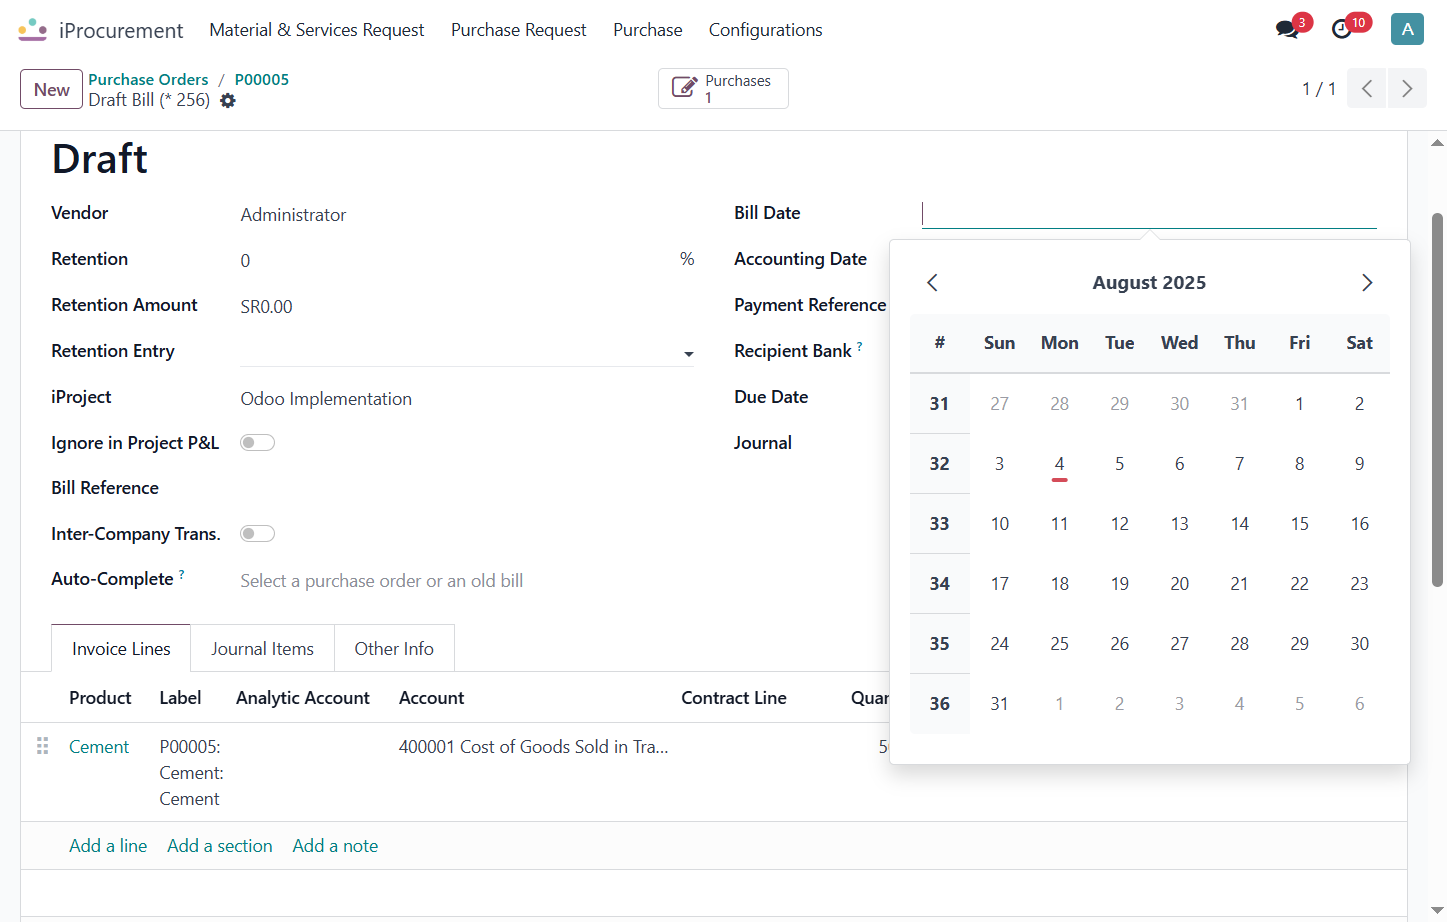This screenshot has width=1447, height=922.
Task: Show previous month in calendar
Action: (932, 283)
